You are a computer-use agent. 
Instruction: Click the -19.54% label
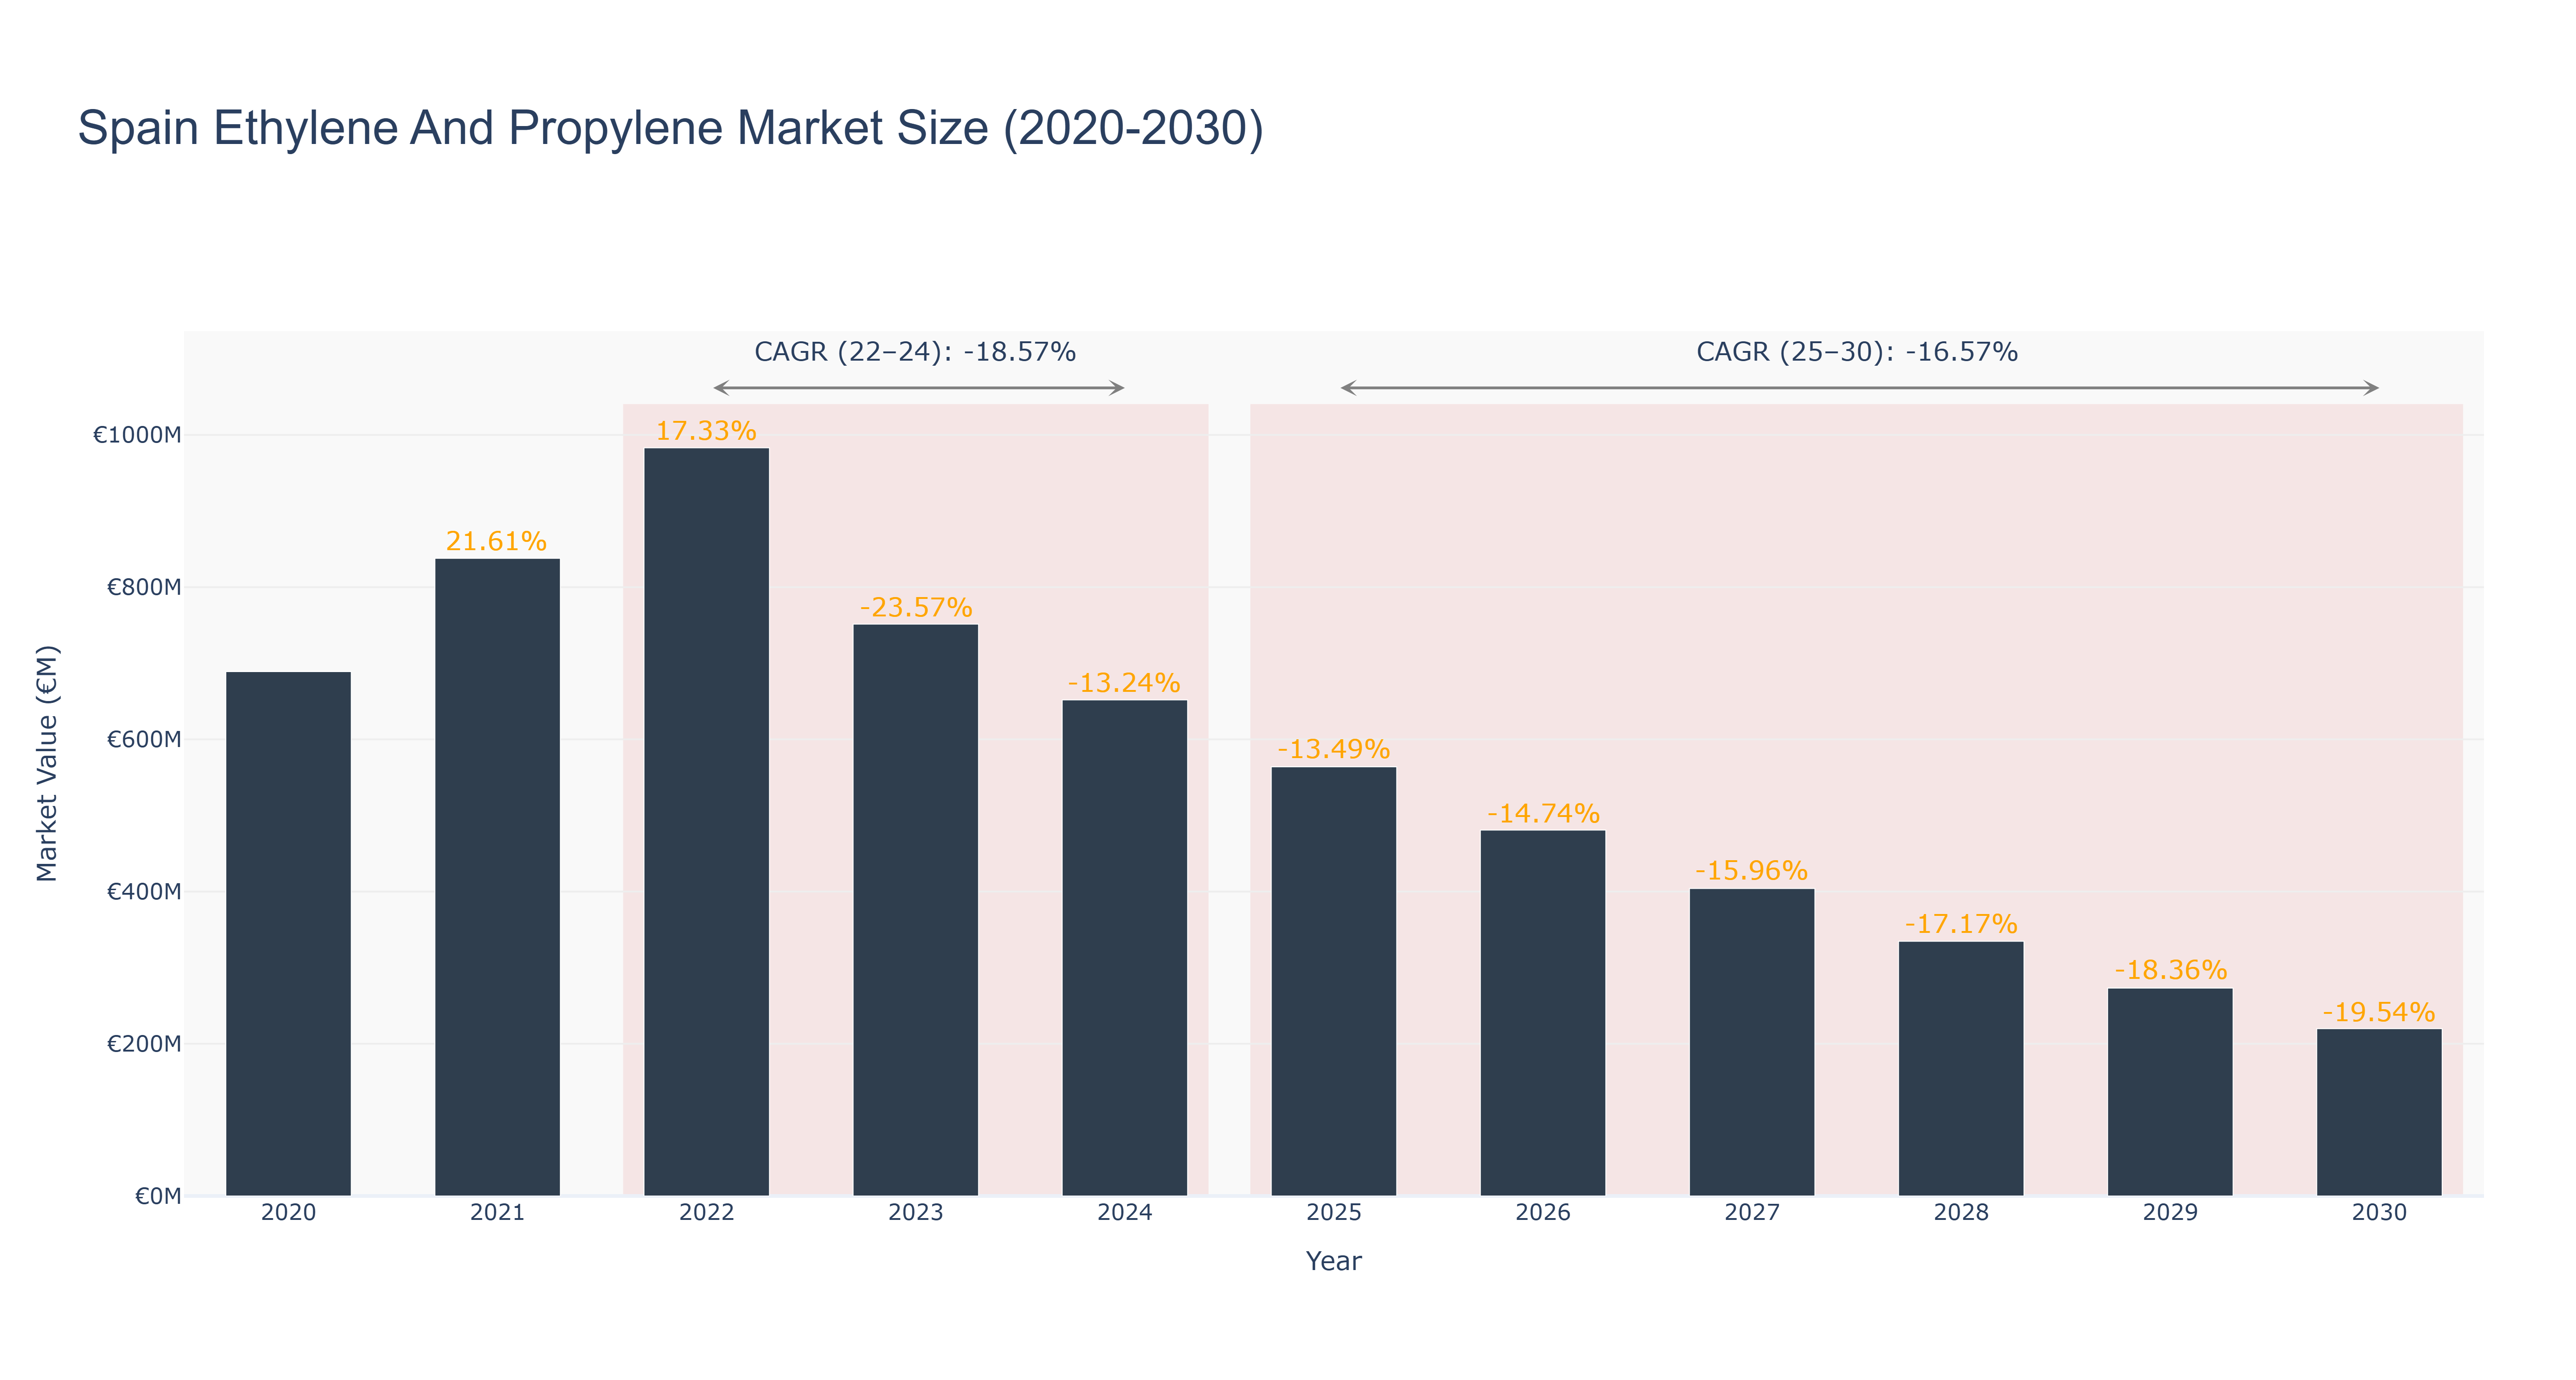pyautogui.click(x=2378, y=1013)
